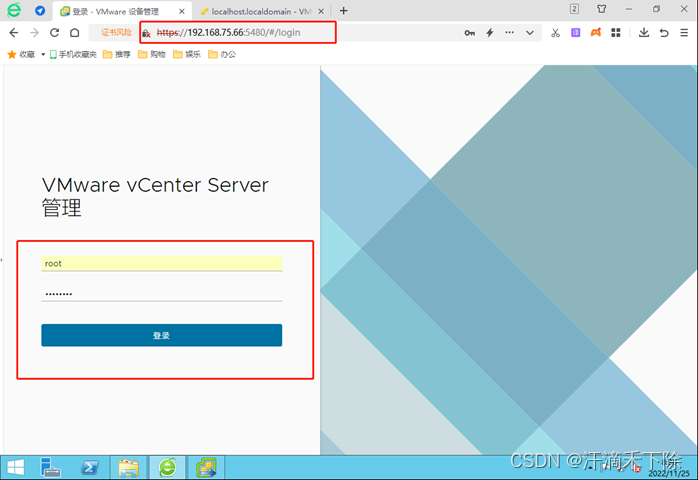
Task: Open the Windows Start button
Action: click(x=16, y=468)
